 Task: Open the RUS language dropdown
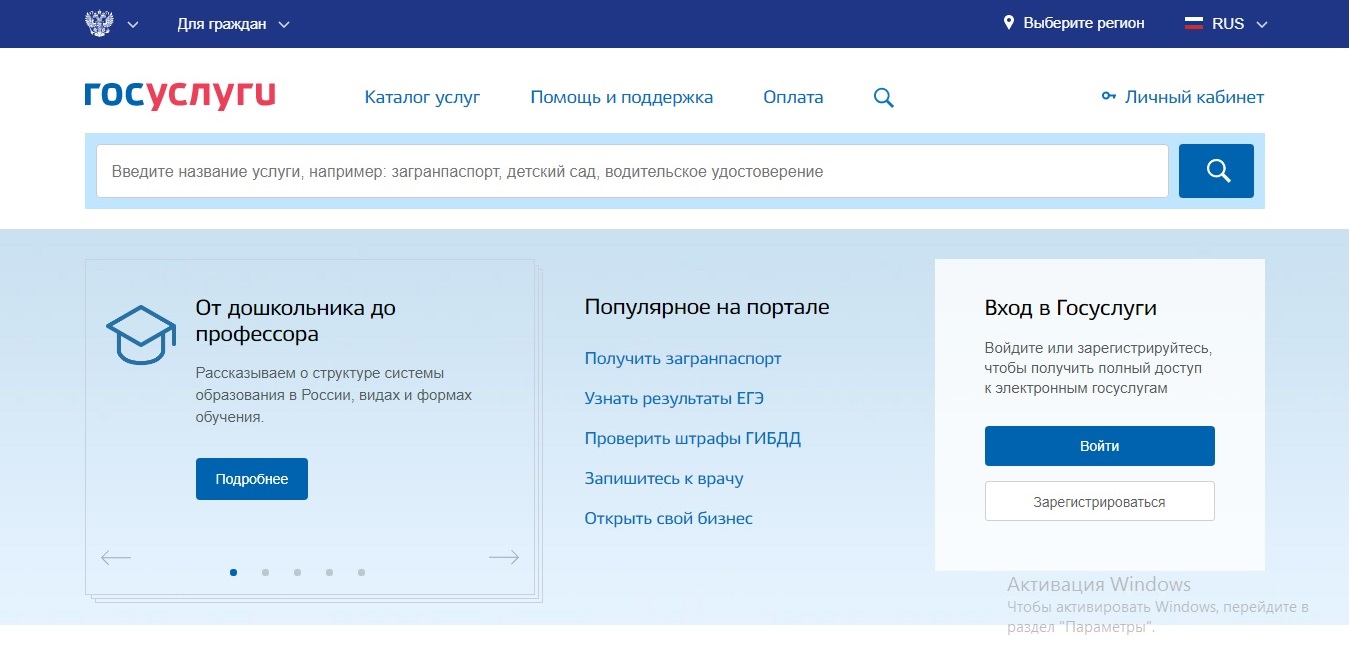[x=1240, y=24]
